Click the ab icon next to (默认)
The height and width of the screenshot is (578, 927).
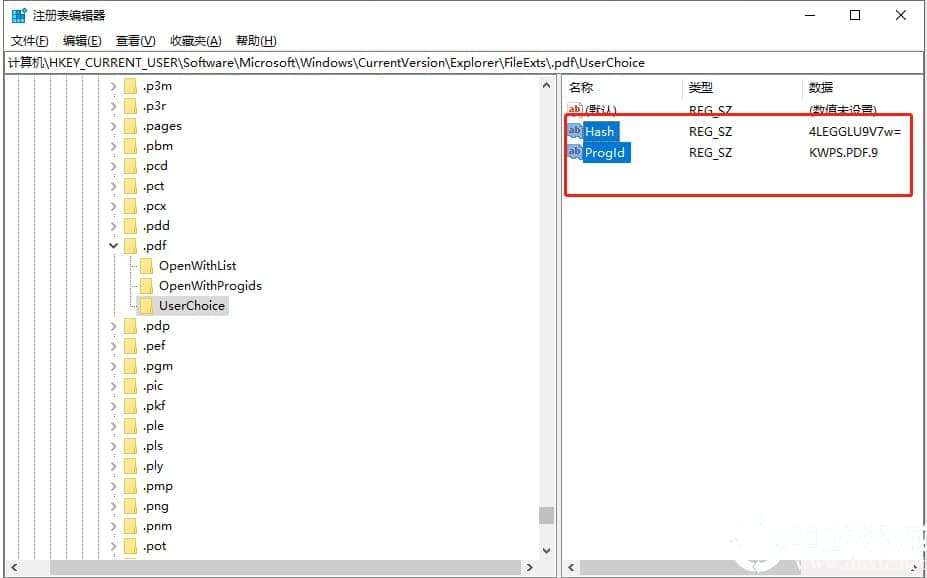click(x=574, y=109)
